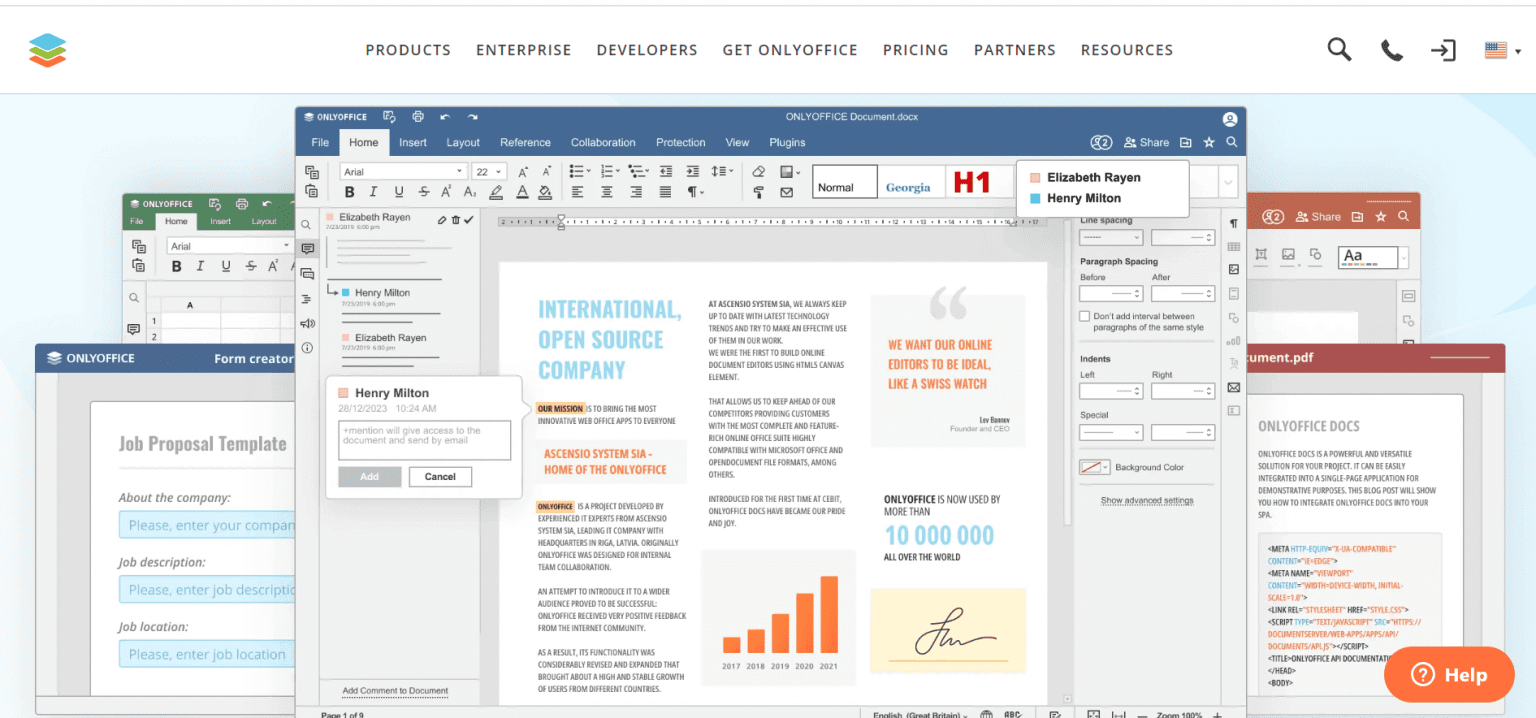Toggle underline formatting

(399, 192)
